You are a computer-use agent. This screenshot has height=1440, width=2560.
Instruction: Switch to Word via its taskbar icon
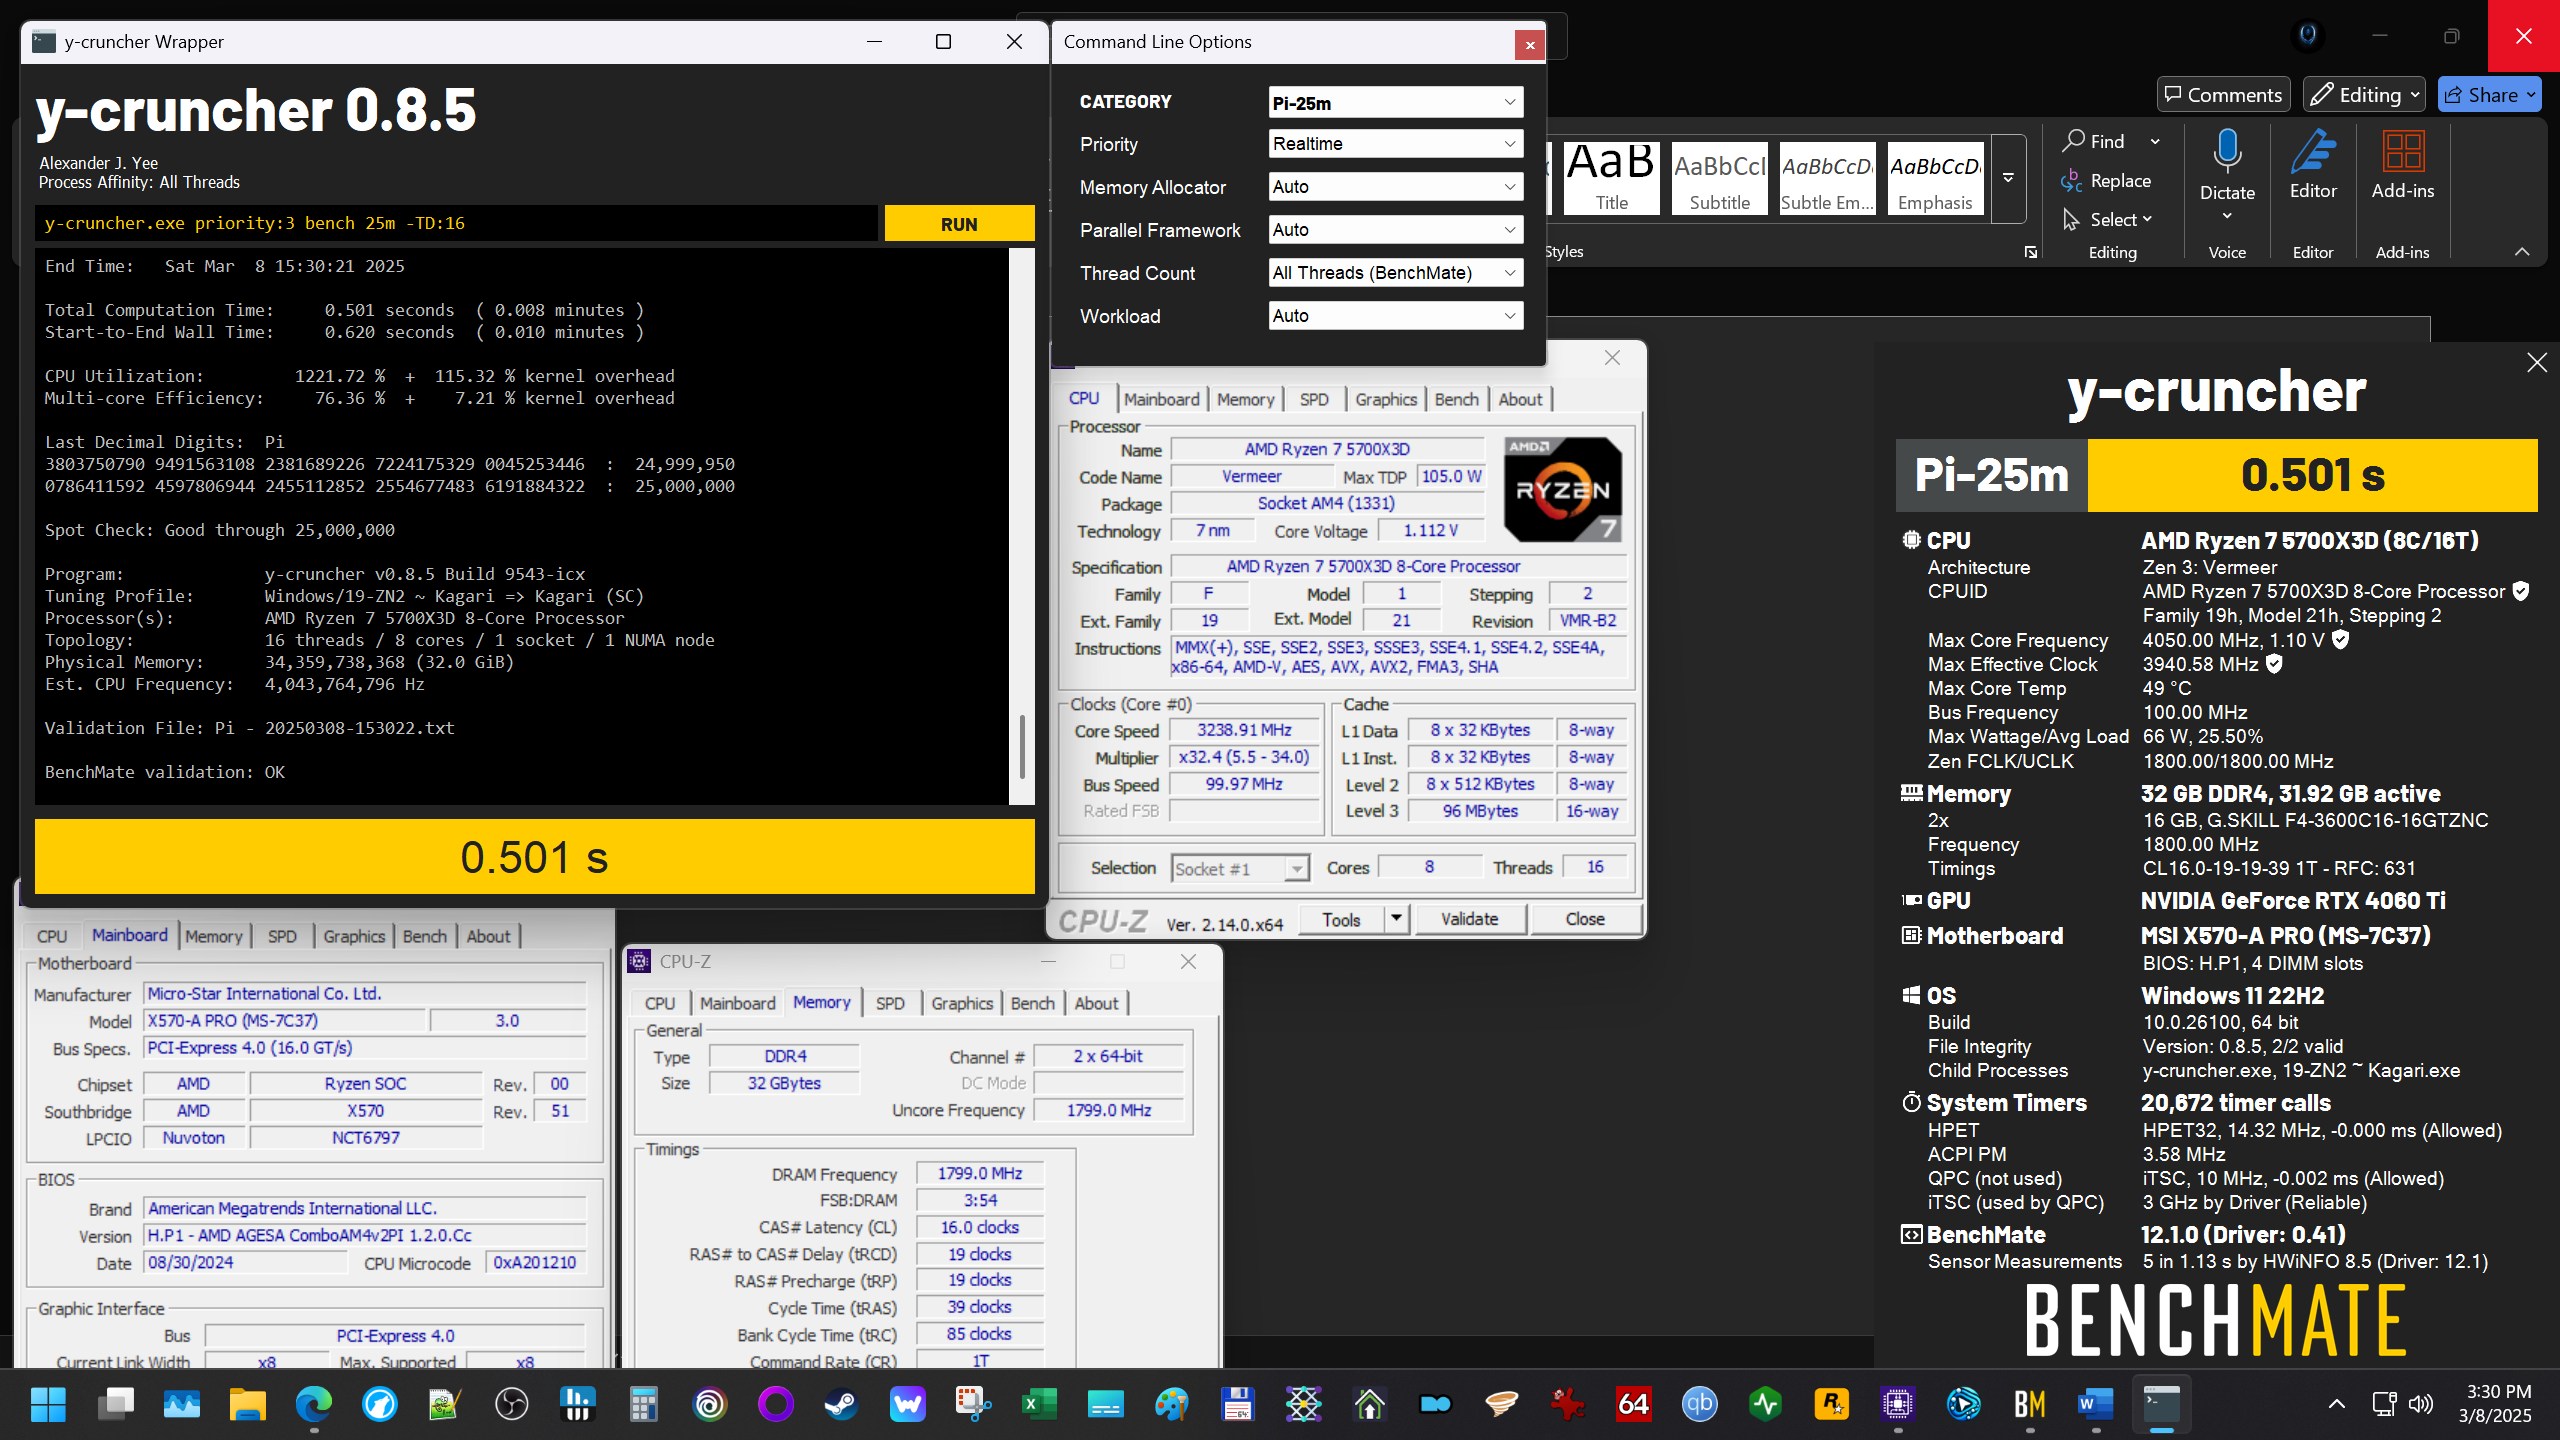click(x=2095, y=1405)
